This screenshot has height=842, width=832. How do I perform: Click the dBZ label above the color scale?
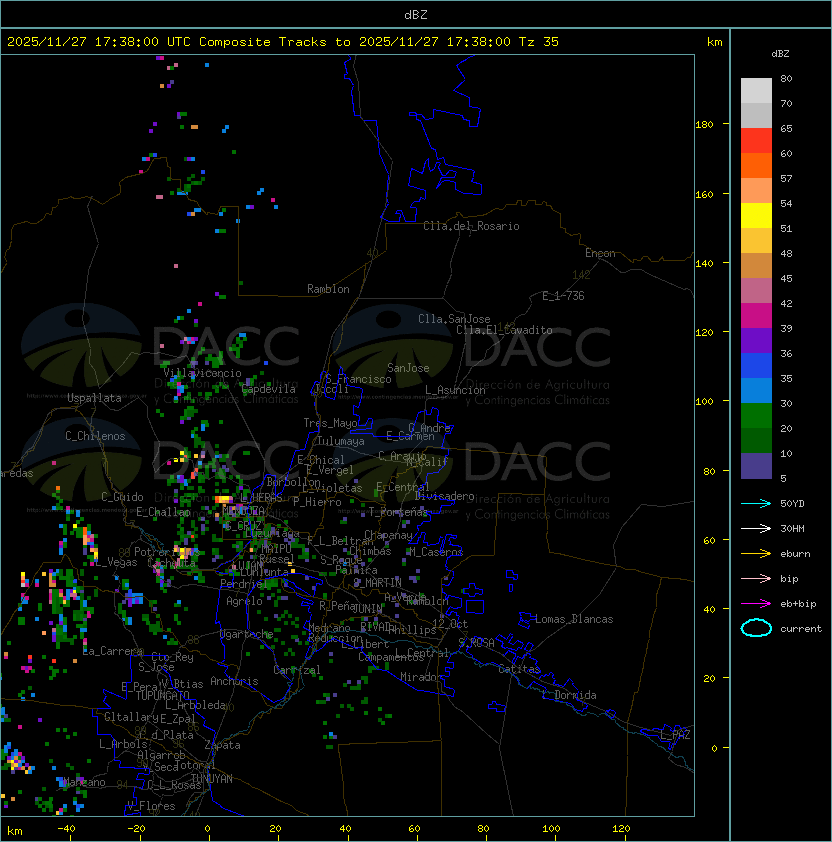[780, 54]
